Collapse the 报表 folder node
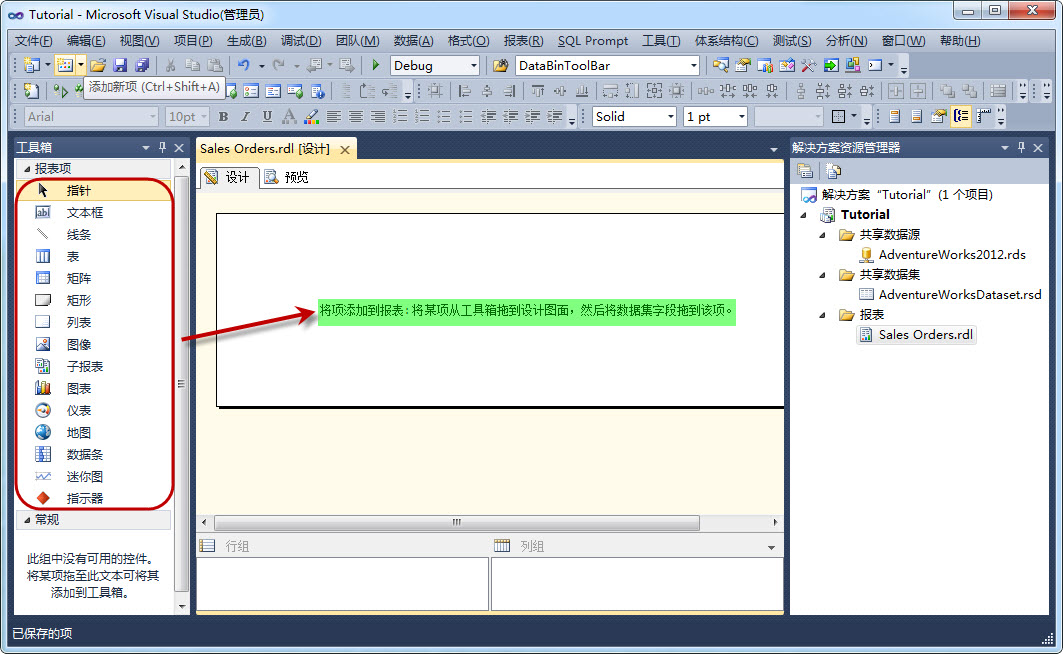Image resolution: width=1063 pixels, height=654 pixels. pyautogui.click(x=822, y=315)
